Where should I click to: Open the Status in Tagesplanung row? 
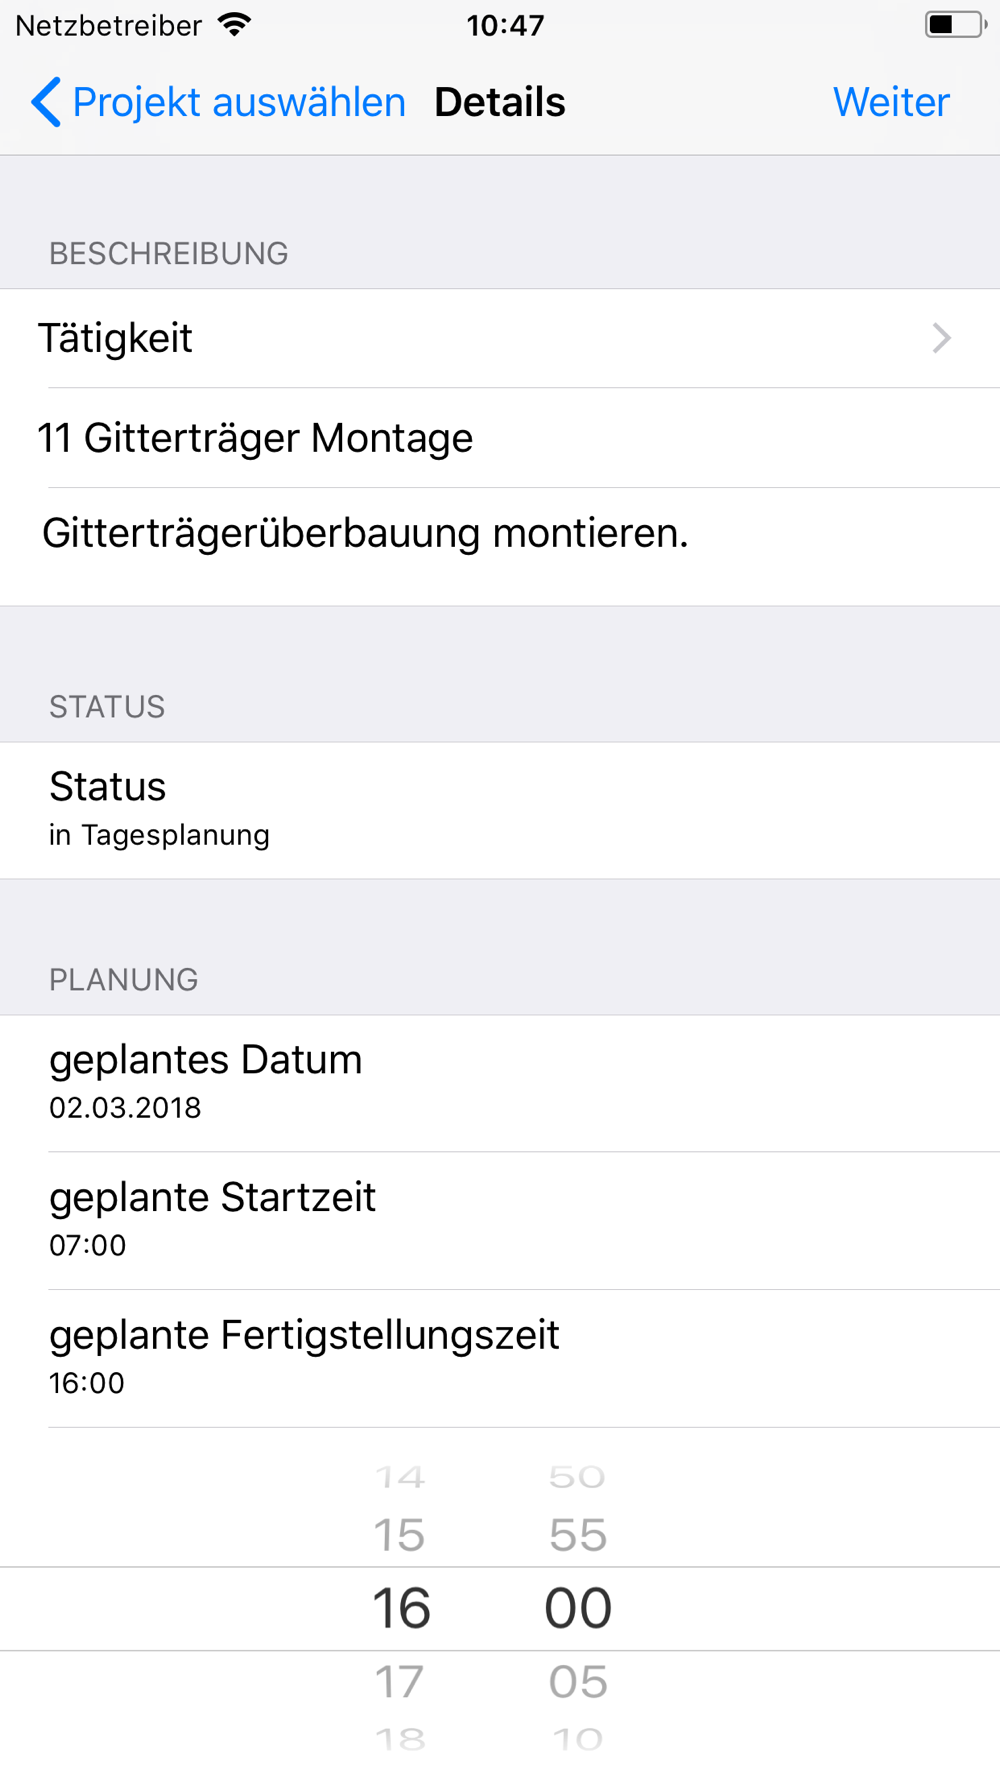click(500, 810)
